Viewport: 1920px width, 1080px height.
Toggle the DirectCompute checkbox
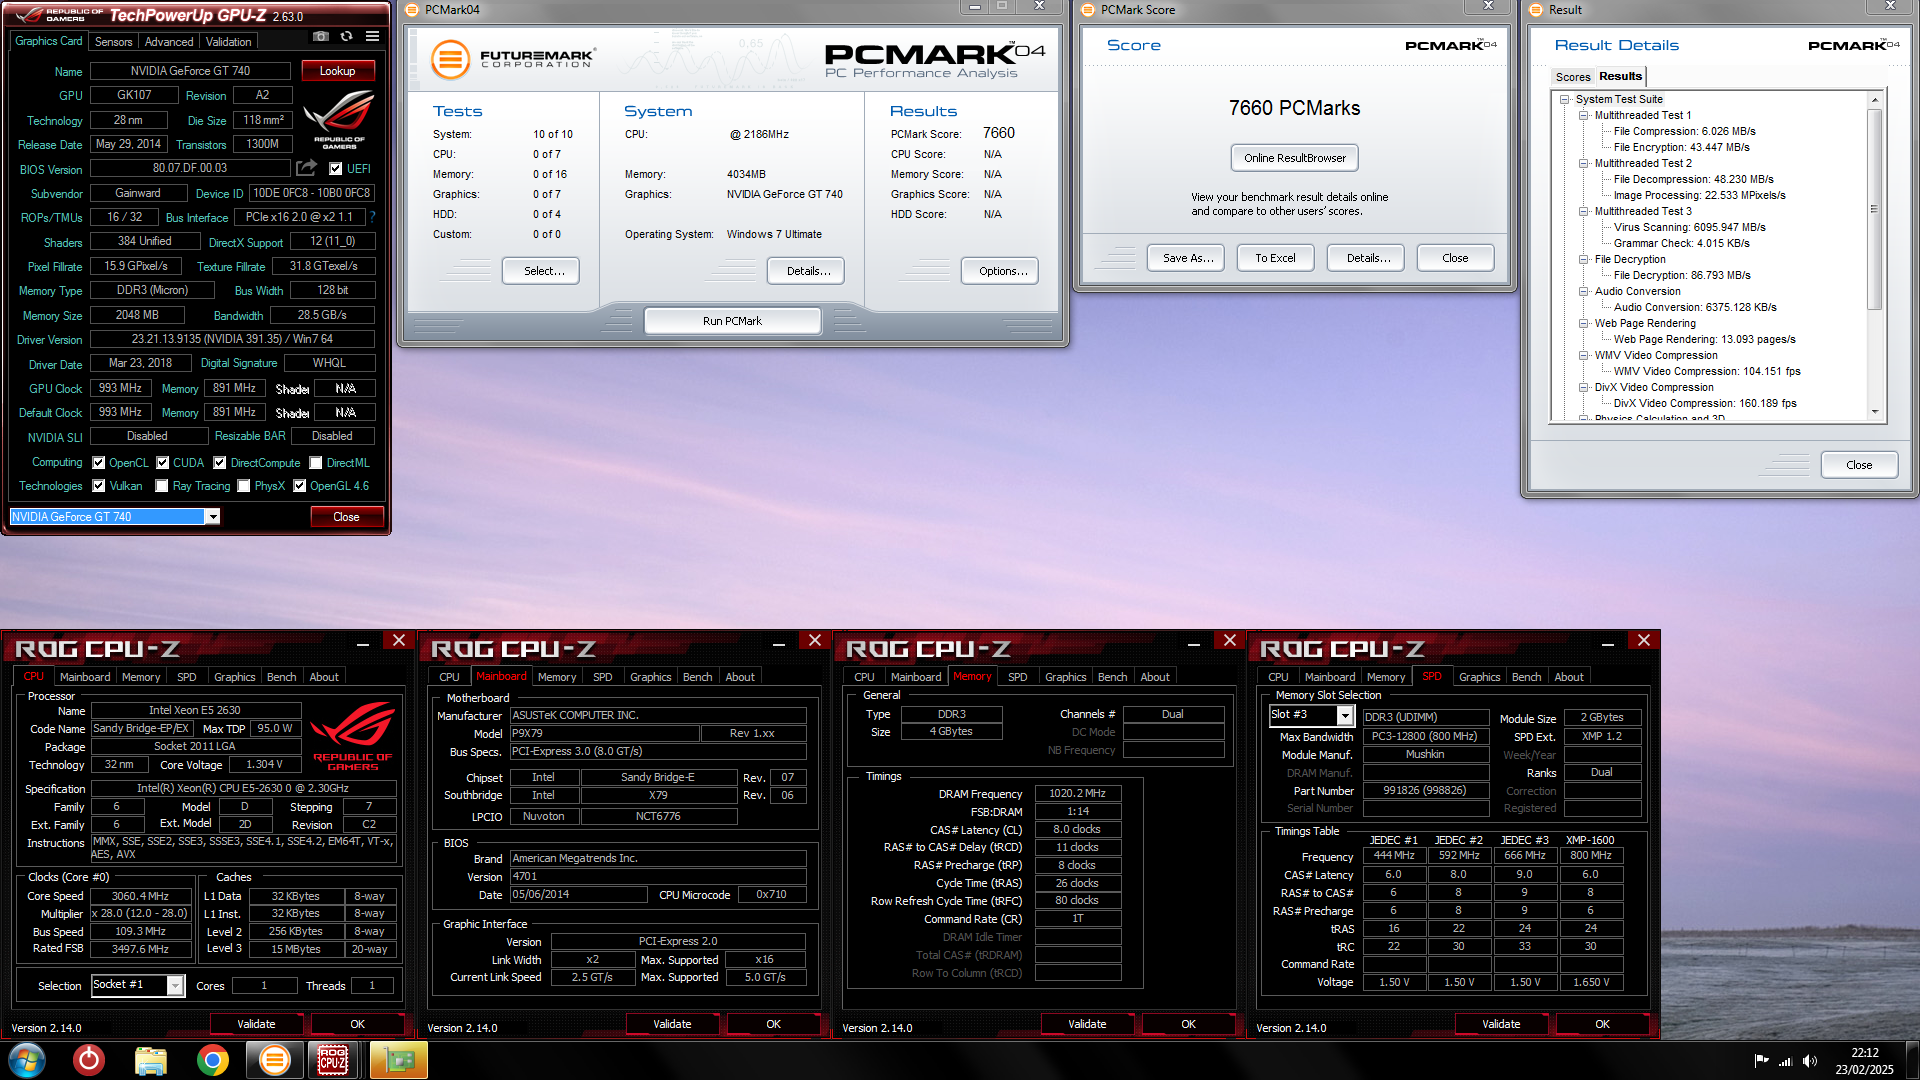(x=220, y=463)
